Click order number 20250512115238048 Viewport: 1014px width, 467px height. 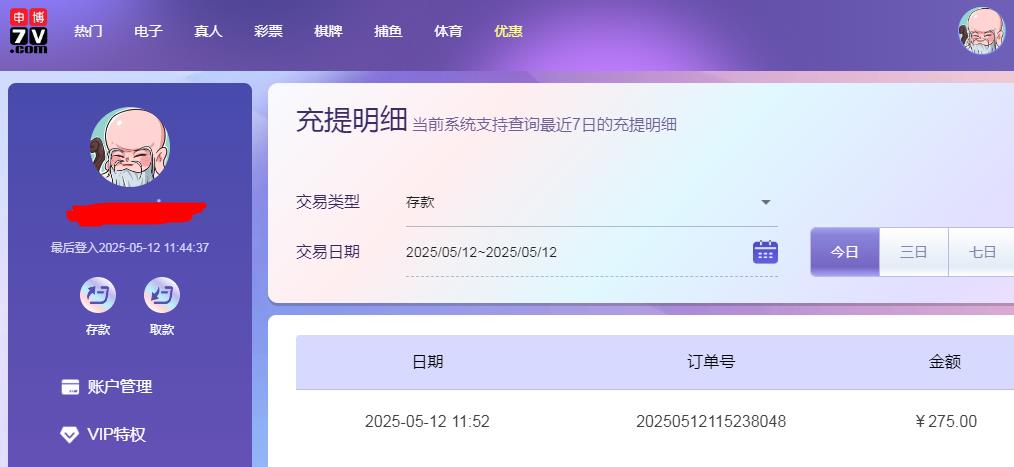[x=711, y=422]
